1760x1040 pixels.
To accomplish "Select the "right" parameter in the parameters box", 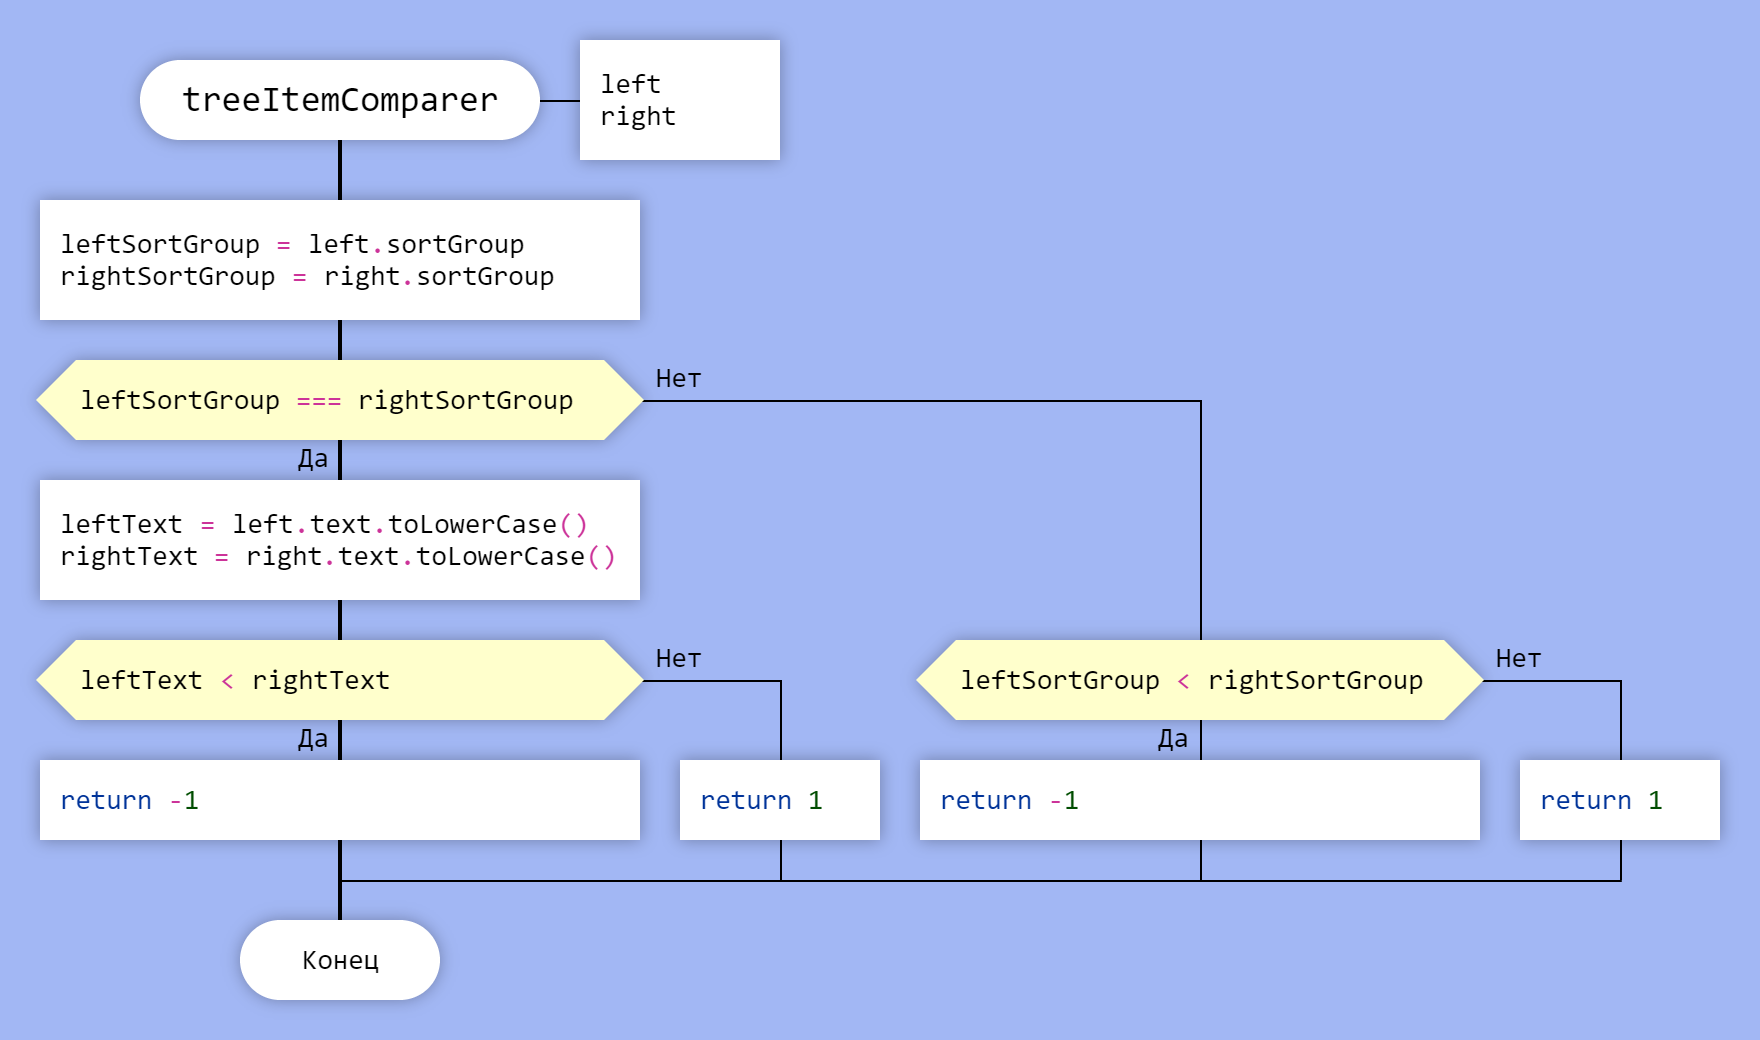I will [x=637, y=117].
